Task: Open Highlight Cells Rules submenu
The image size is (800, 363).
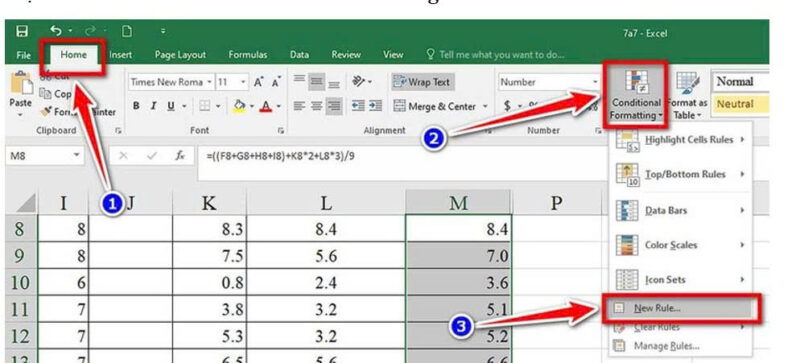Action: [x=680, y=140]
